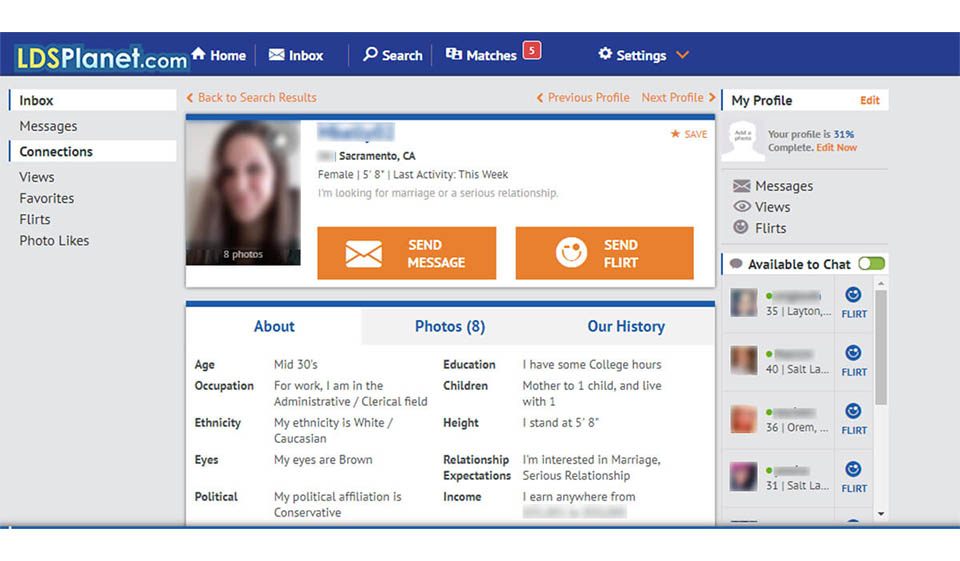Go to Next Profile chevron
This screenshot has width=960, height=561.
(x=712, y=98)
